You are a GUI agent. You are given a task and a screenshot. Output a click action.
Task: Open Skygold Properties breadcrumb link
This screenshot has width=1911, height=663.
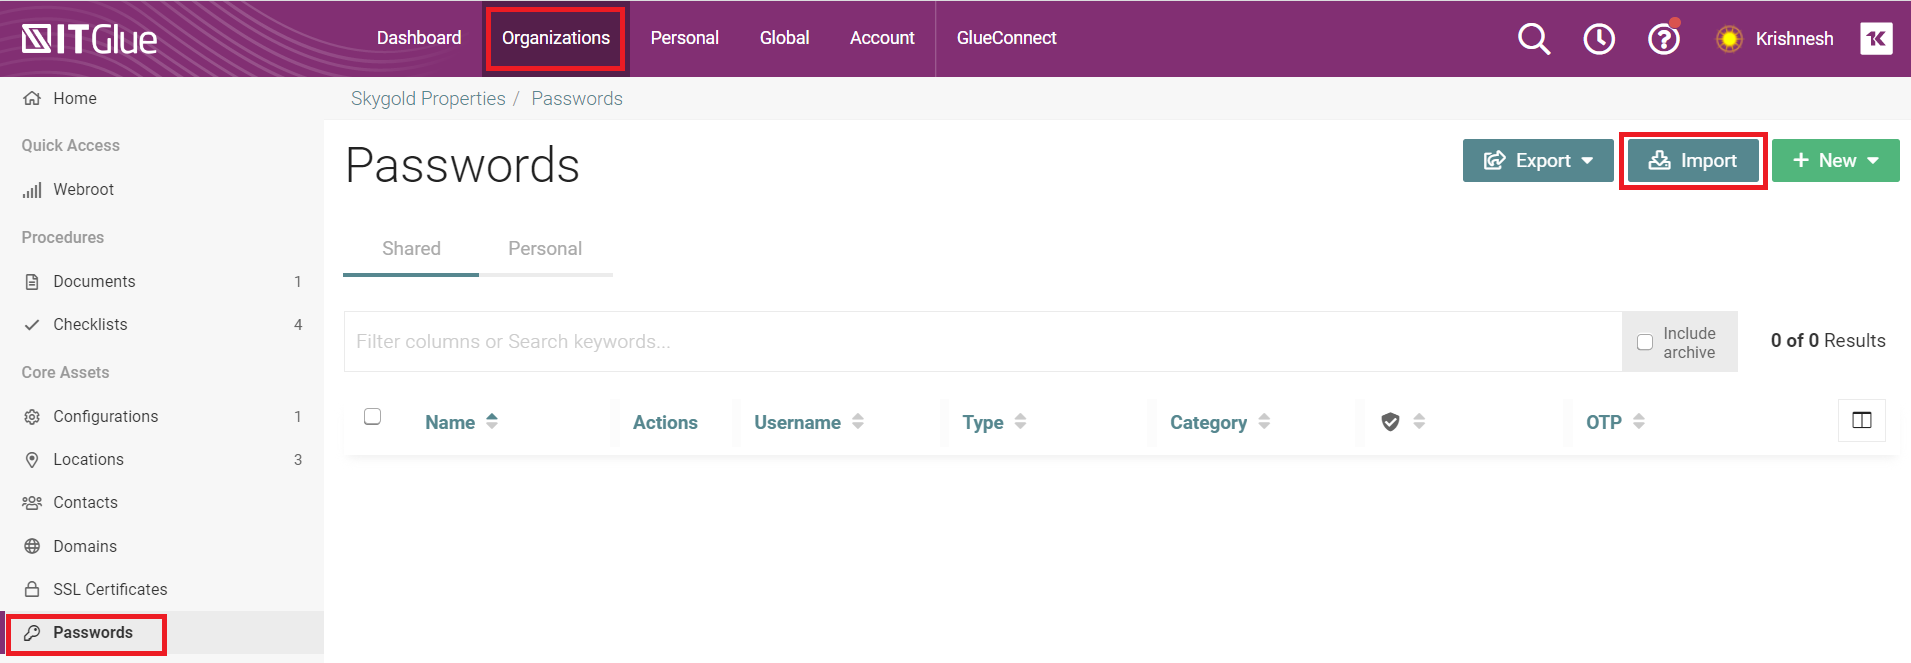coord(428,99)
